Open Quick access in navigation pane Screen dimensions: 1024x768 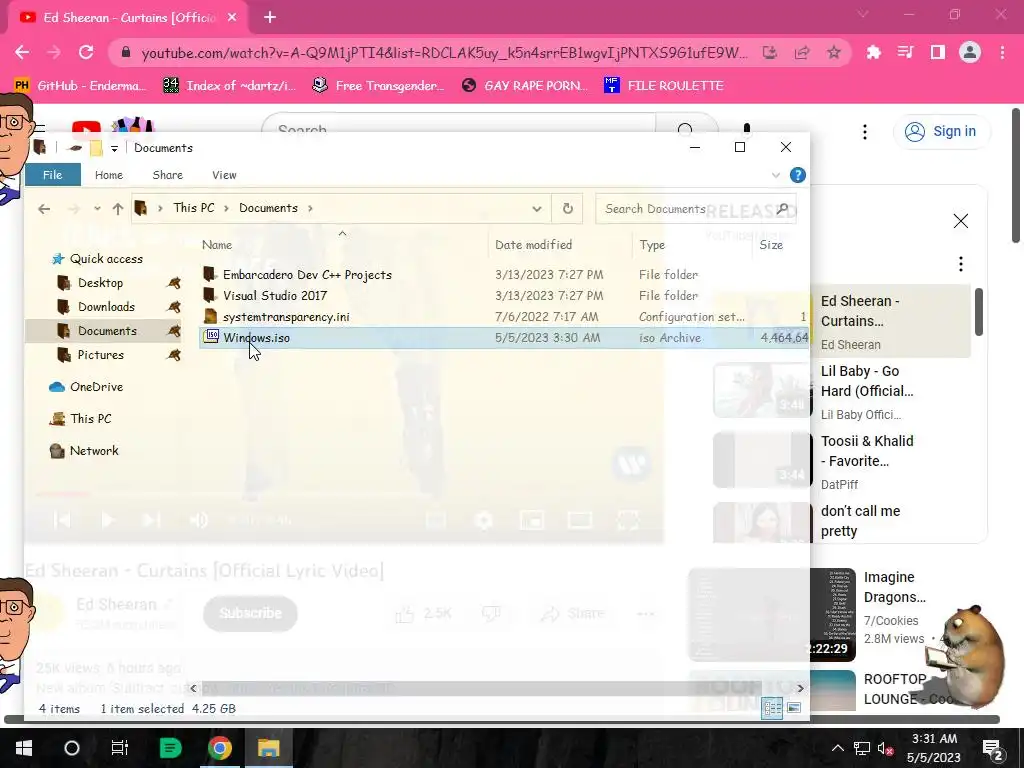pos(106,259)
